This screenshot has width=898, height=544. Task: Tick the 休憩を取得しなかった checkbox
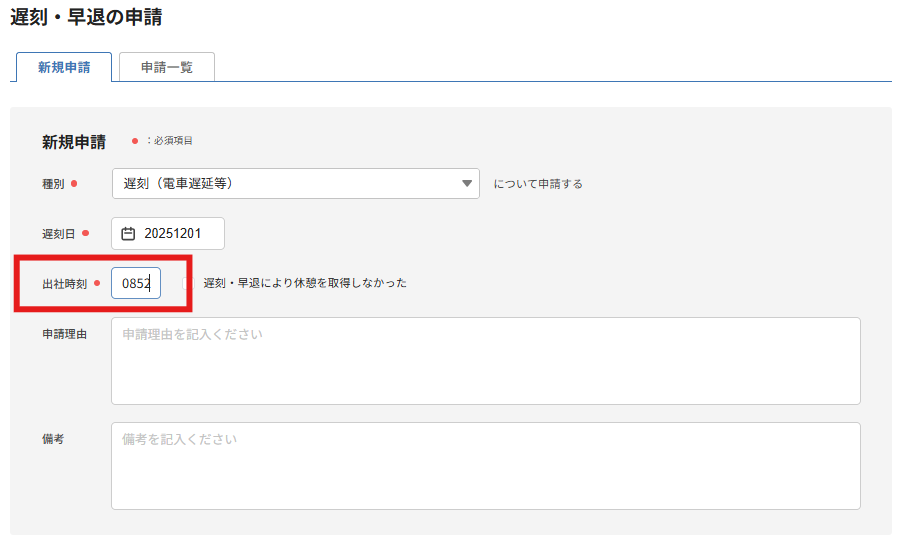(x=189, y=283)
